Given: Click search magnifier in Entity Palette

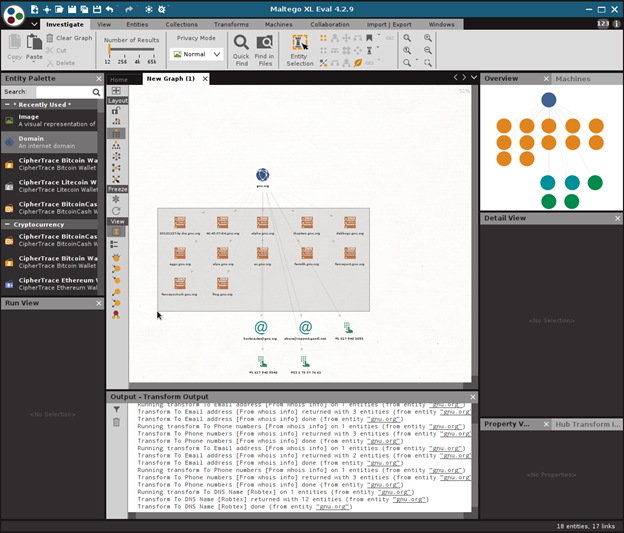Looking at the screenshot, I should point(96,92).
